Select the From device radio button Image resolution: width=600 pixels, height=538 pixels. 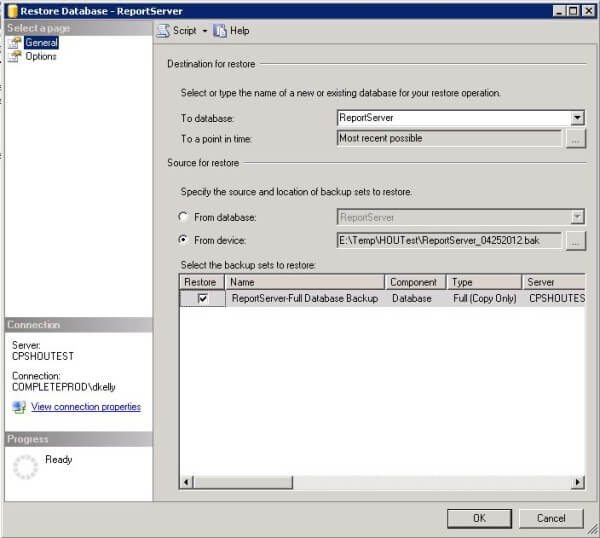point(183,240)
